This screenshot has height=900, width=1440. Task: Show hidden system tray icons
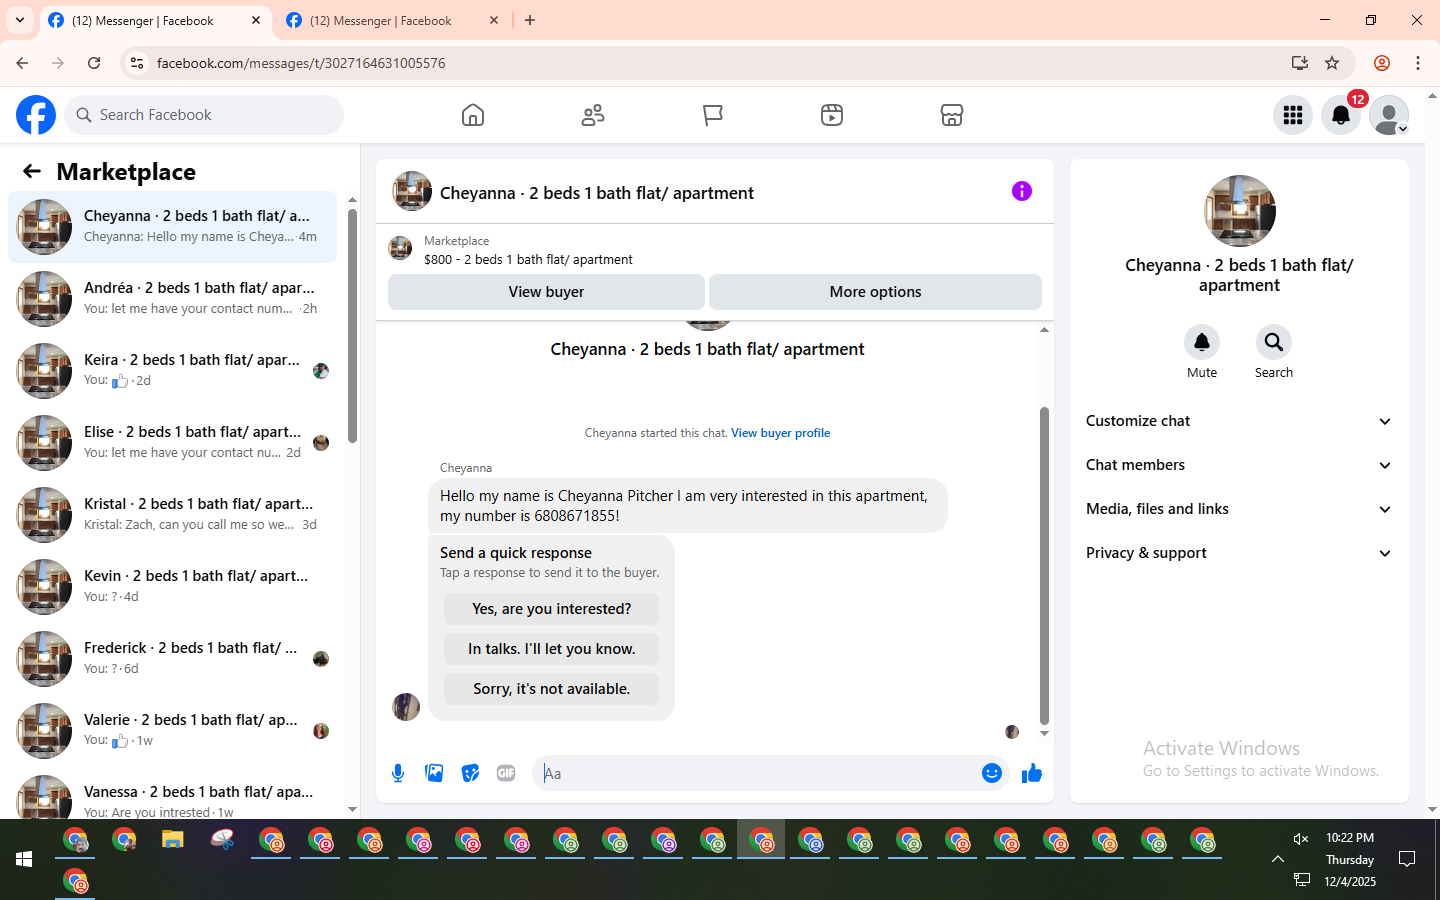point(1278,859)
